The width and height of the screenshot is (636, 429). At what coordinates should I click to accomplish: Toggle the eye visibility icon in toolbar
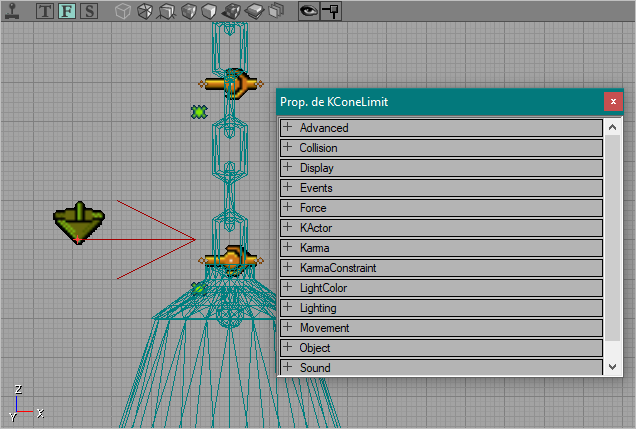309,11
